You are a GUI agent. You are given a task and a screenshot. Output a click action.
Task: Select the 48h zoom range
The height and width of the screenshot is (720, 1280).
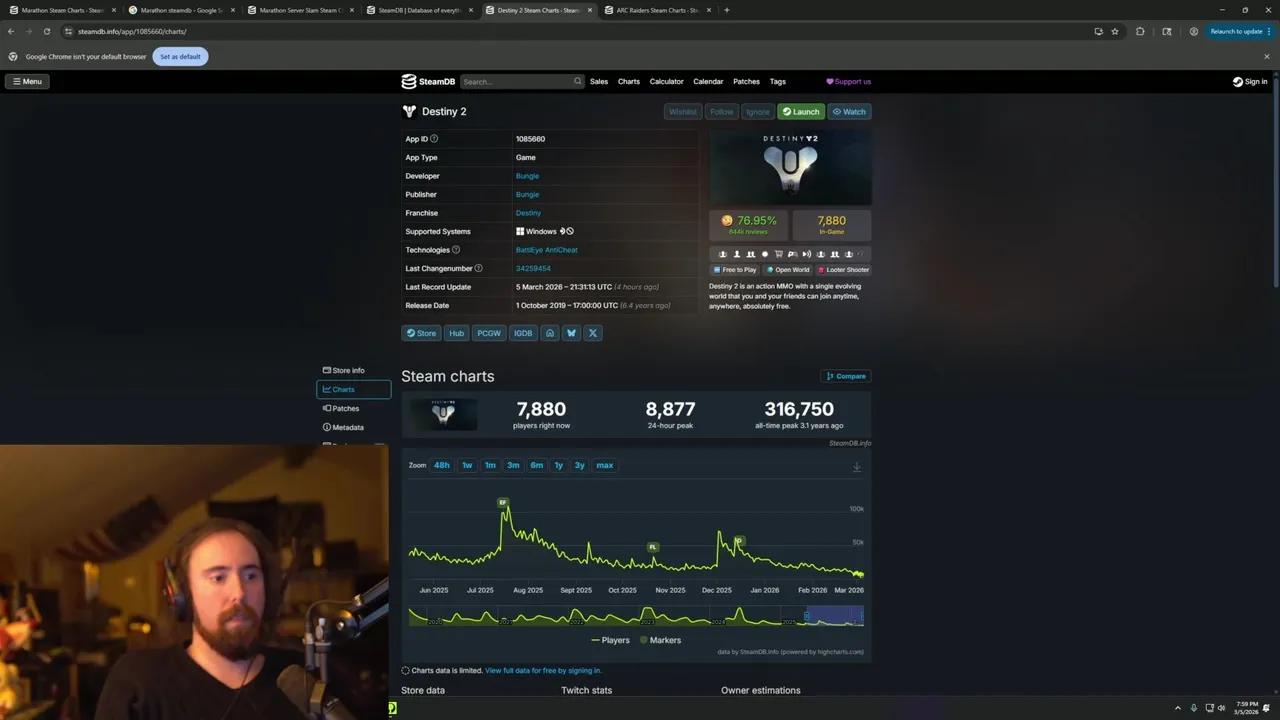click(442, 465)
